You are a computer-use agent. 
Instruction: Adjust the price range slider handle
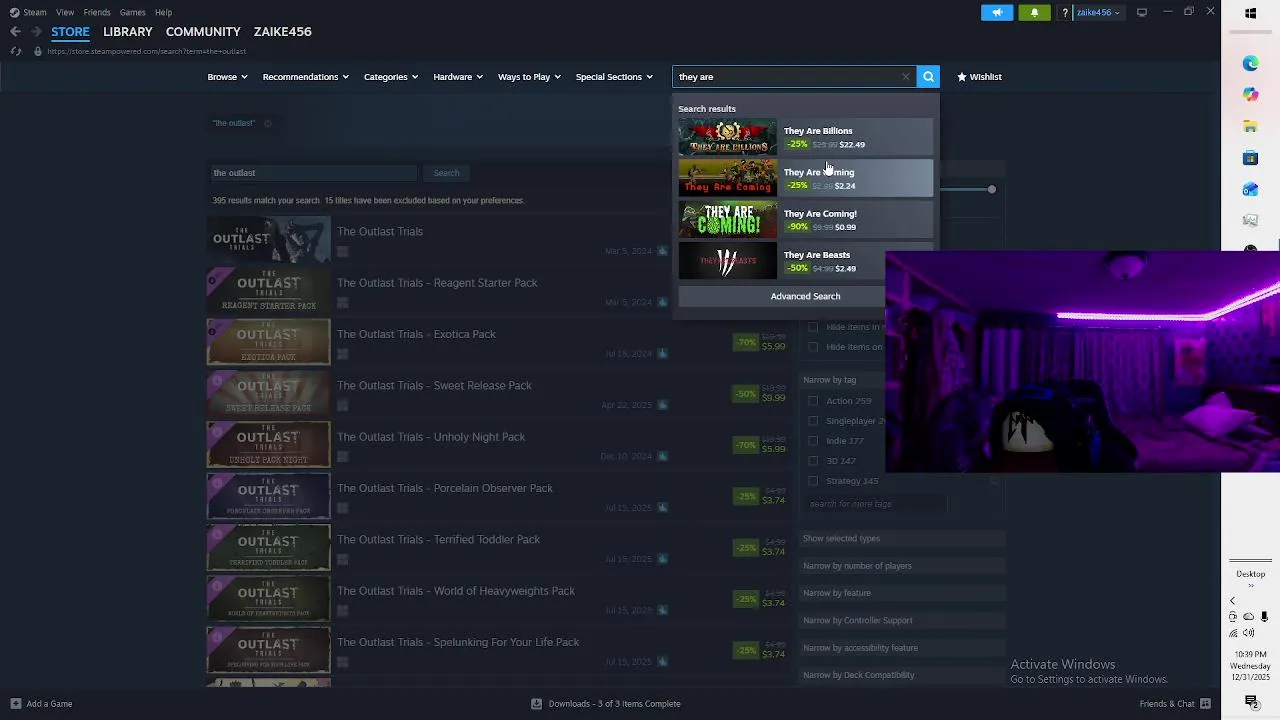[x=991, y=189]
